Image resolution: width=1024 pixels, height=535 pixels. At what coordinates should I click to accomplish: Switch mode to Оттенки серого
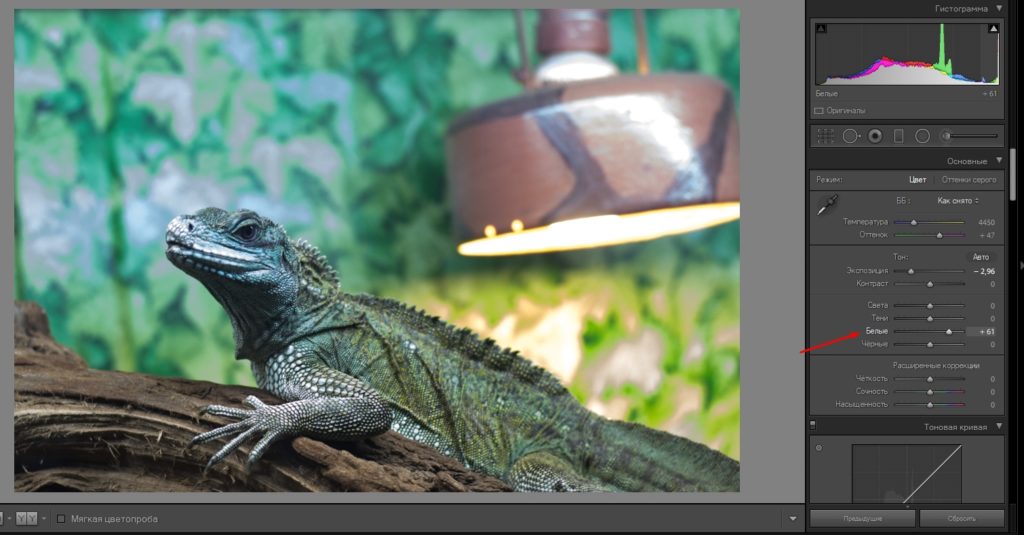tap(969, 180)
